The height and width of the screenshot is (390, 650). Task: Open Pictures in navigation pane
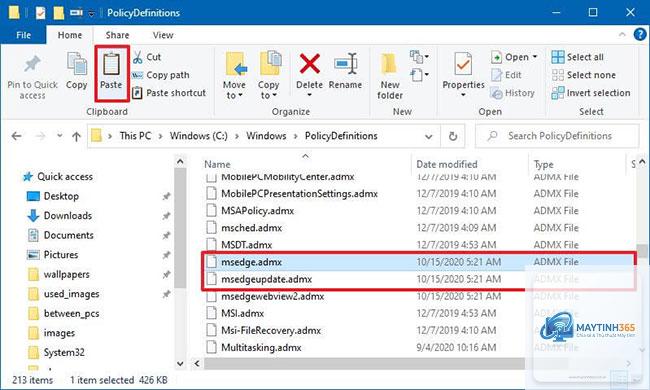(x=53, y=254)
